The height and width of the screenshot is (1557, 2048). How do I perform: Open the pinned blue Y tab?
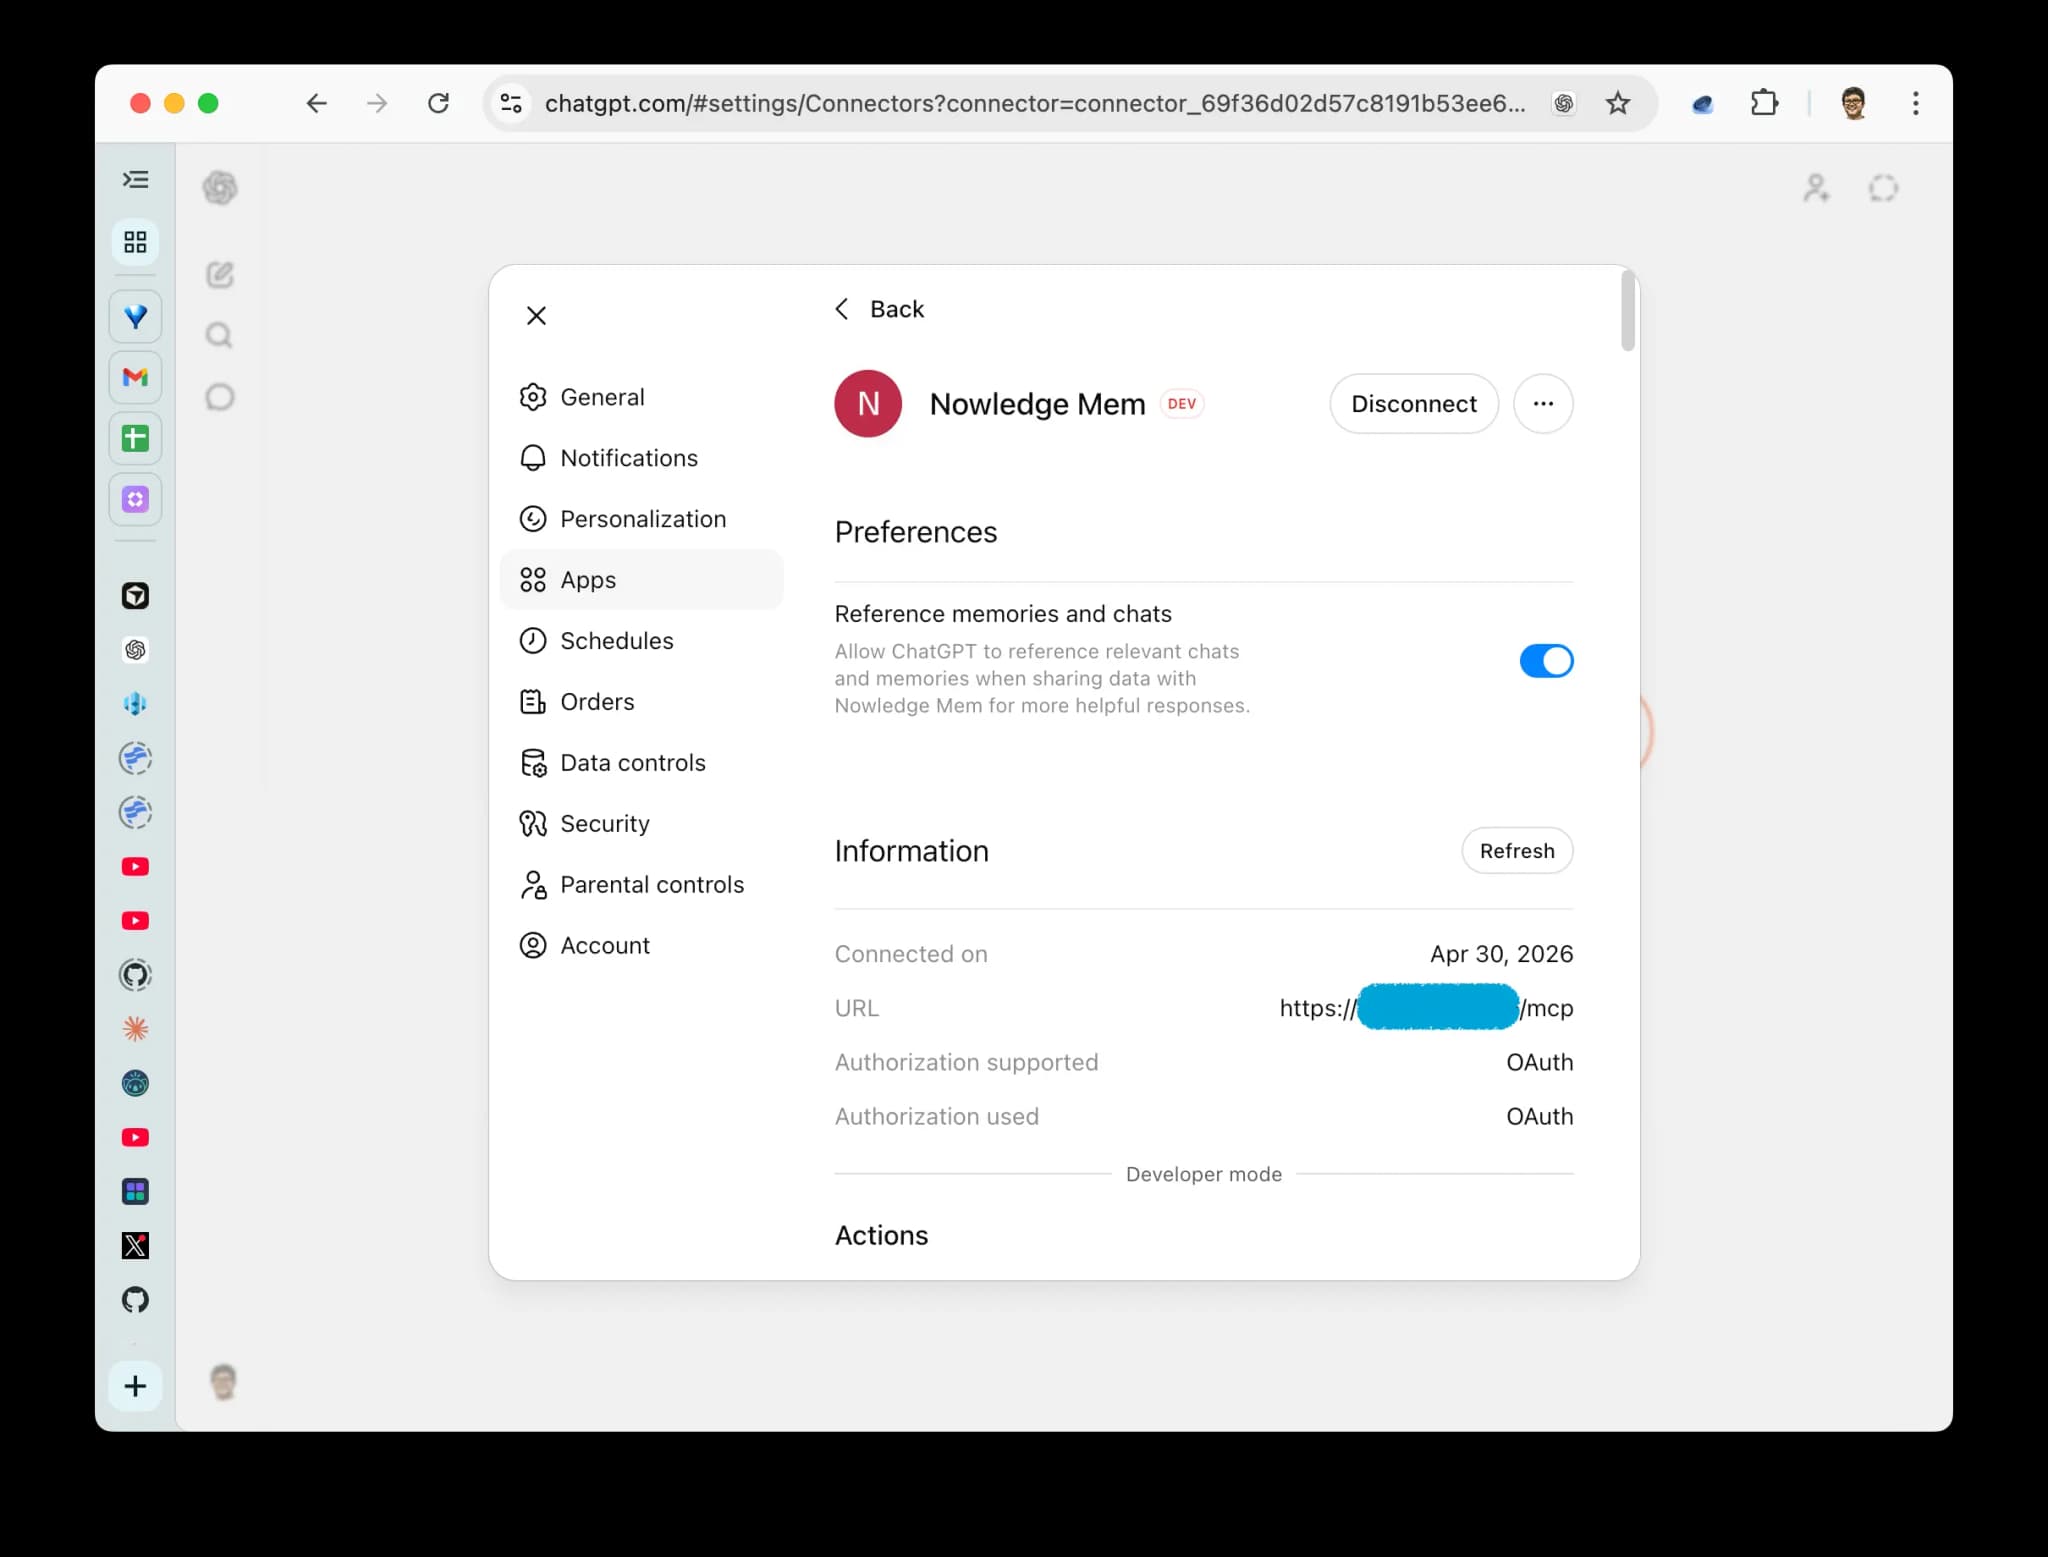[135, 317]
